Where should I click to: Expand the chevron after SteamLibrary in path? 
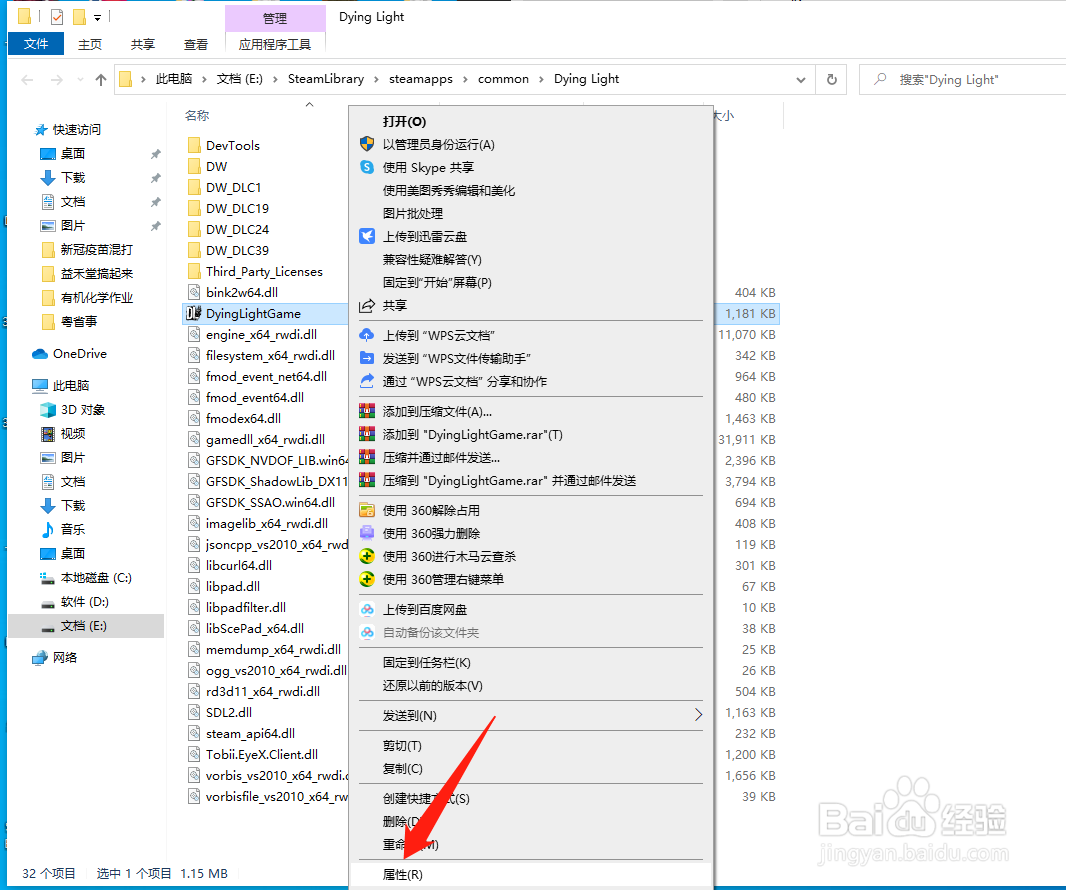[377, 80]
